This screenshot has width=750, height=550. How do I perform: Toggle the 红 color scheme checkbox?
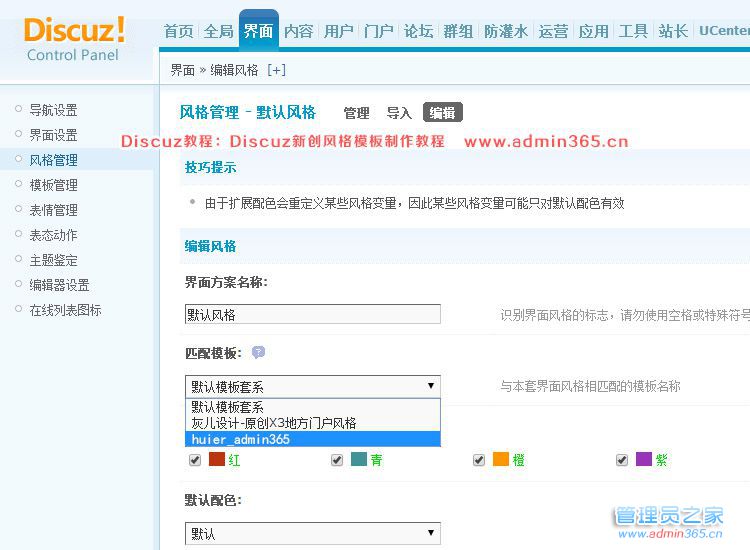tap(195, 460)
